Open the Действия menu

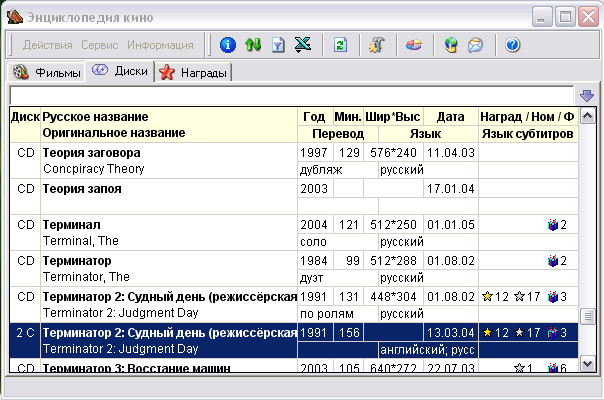[x=48, y=45]
